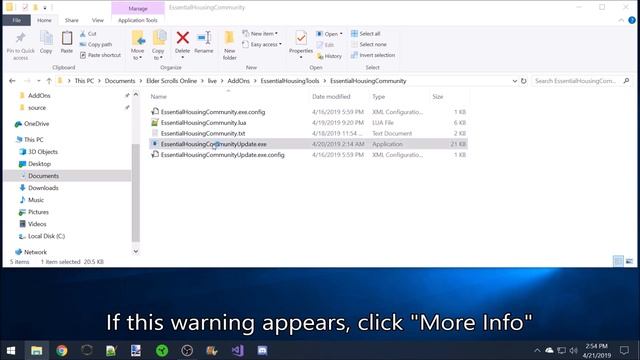Sort by the Date modified column

tap(331, 97)
